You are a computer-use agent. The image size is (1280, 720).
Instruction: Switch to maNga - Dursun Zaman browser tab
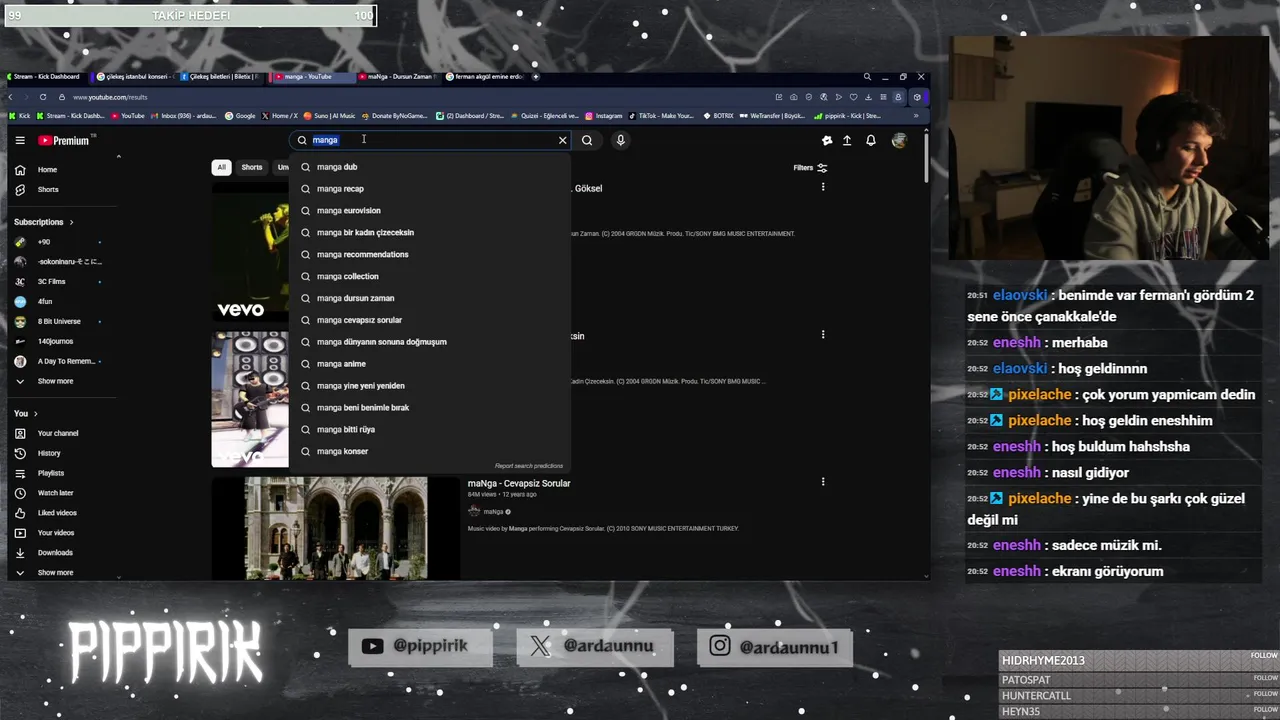[x=396, y=77]
